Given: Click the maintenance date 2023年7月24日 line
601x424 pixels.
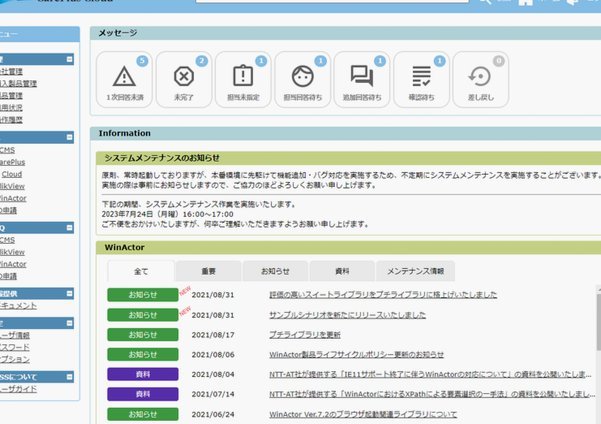Looking at the screenshot, I should pyautogui.click(x=167, y=214).
